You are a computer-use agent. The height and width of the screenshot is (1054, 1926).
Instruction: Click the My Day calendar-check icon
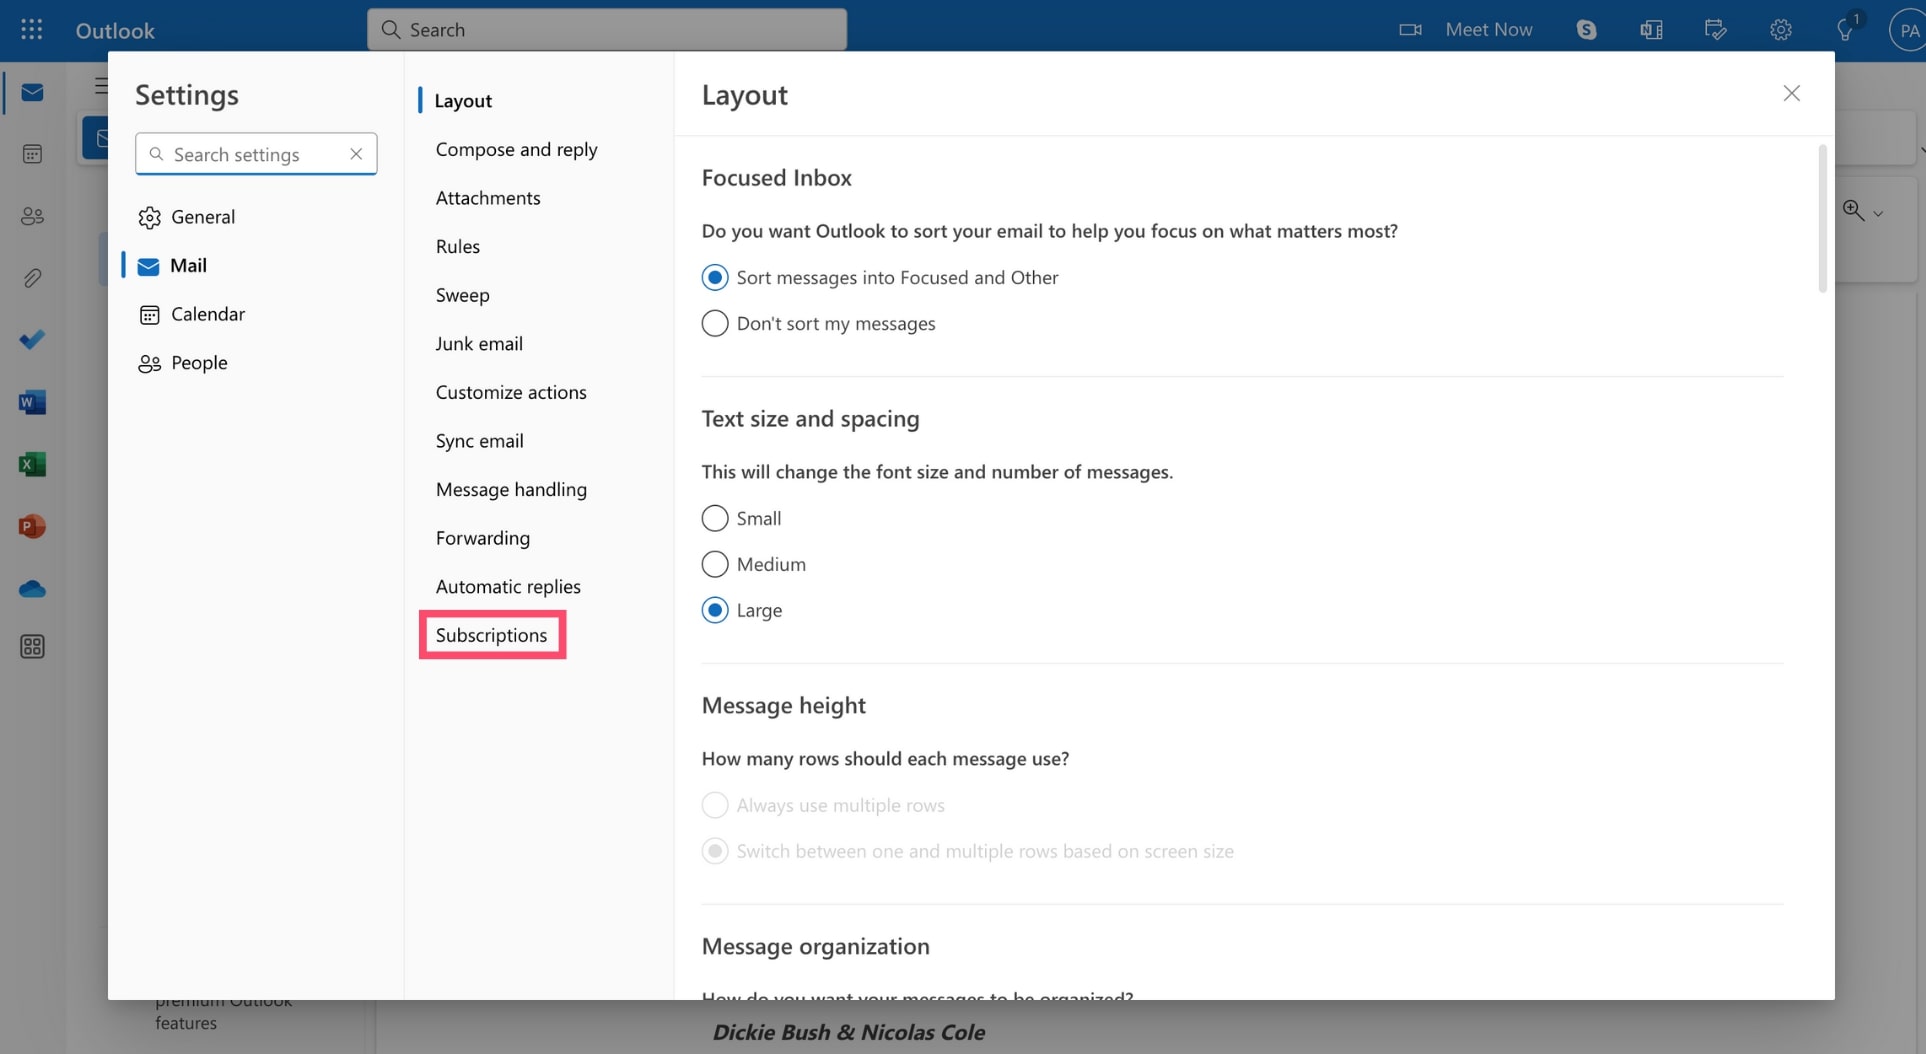[x=1716, y=30]
